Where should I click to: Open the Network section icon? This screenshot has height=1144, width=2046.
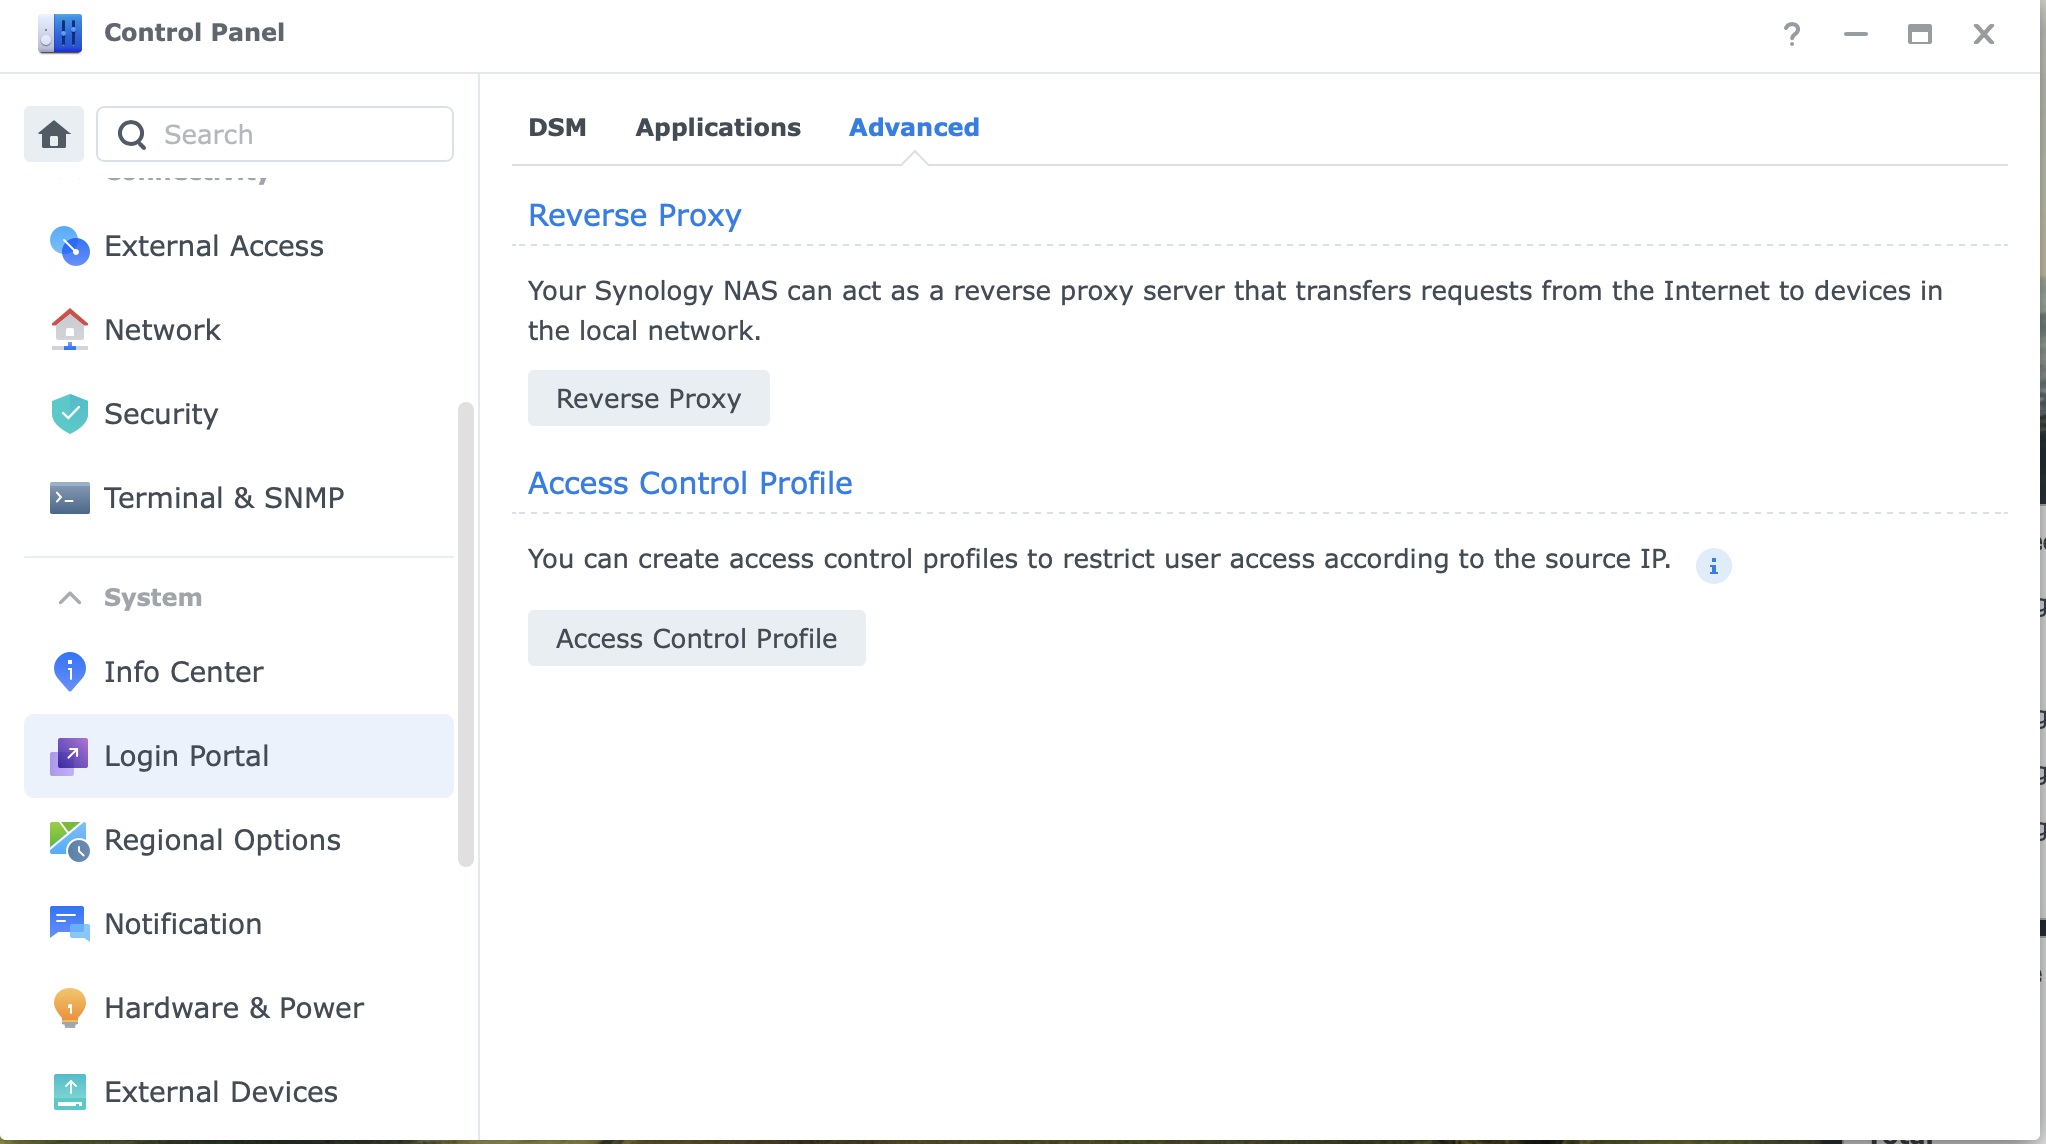tap(69, 330)
